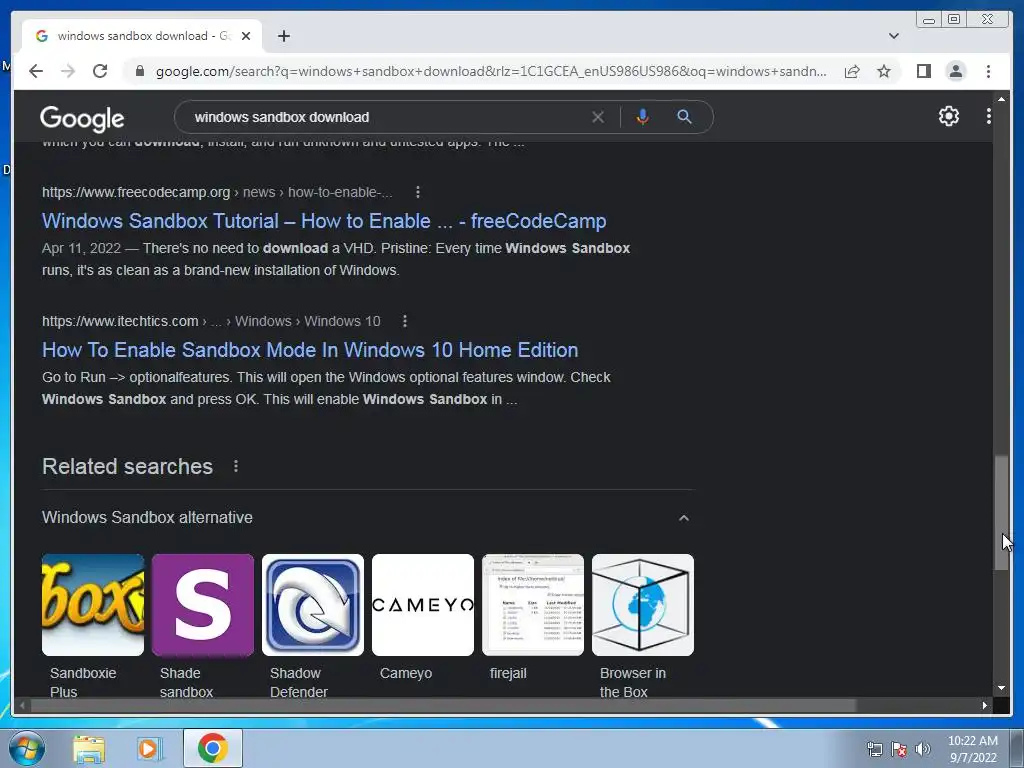Select the Shade sandbox thumbnail
Viewport: 1024px width, 768px height.
click(x=202, y=605)
